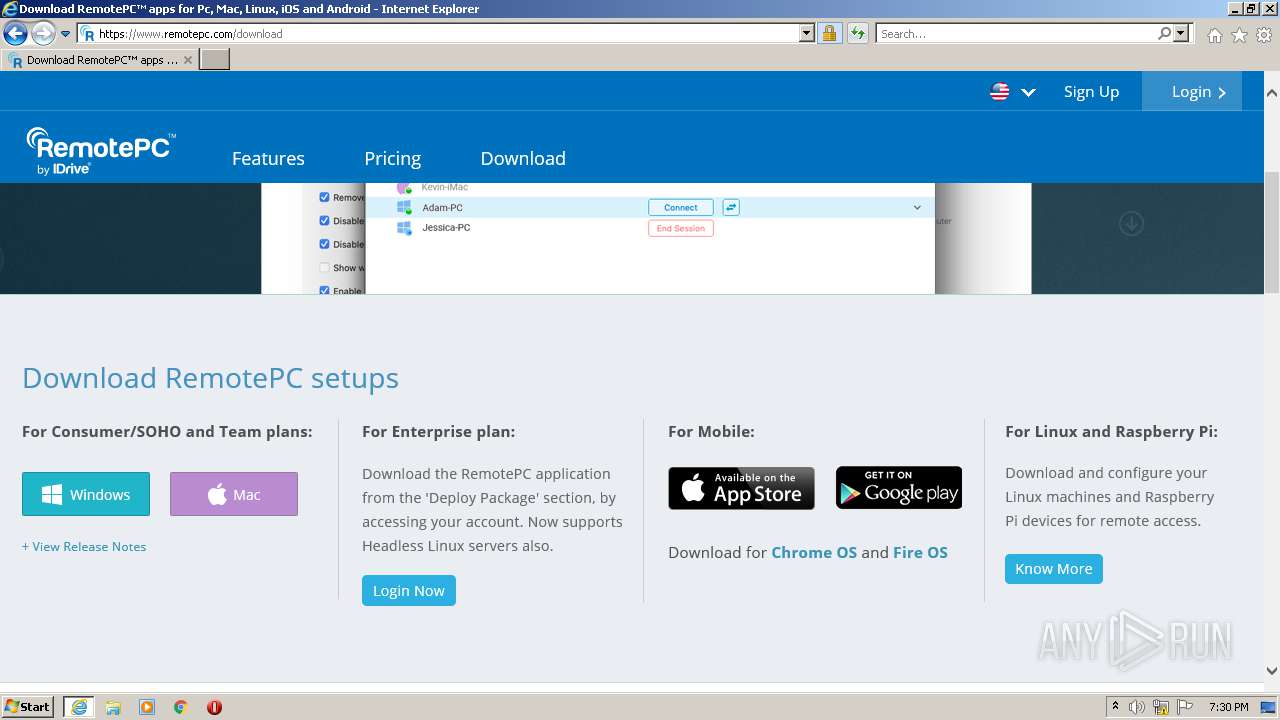Open the Chrome taskbar icon
Viewport: 1280px width, 720px height.
coord(181,707)
